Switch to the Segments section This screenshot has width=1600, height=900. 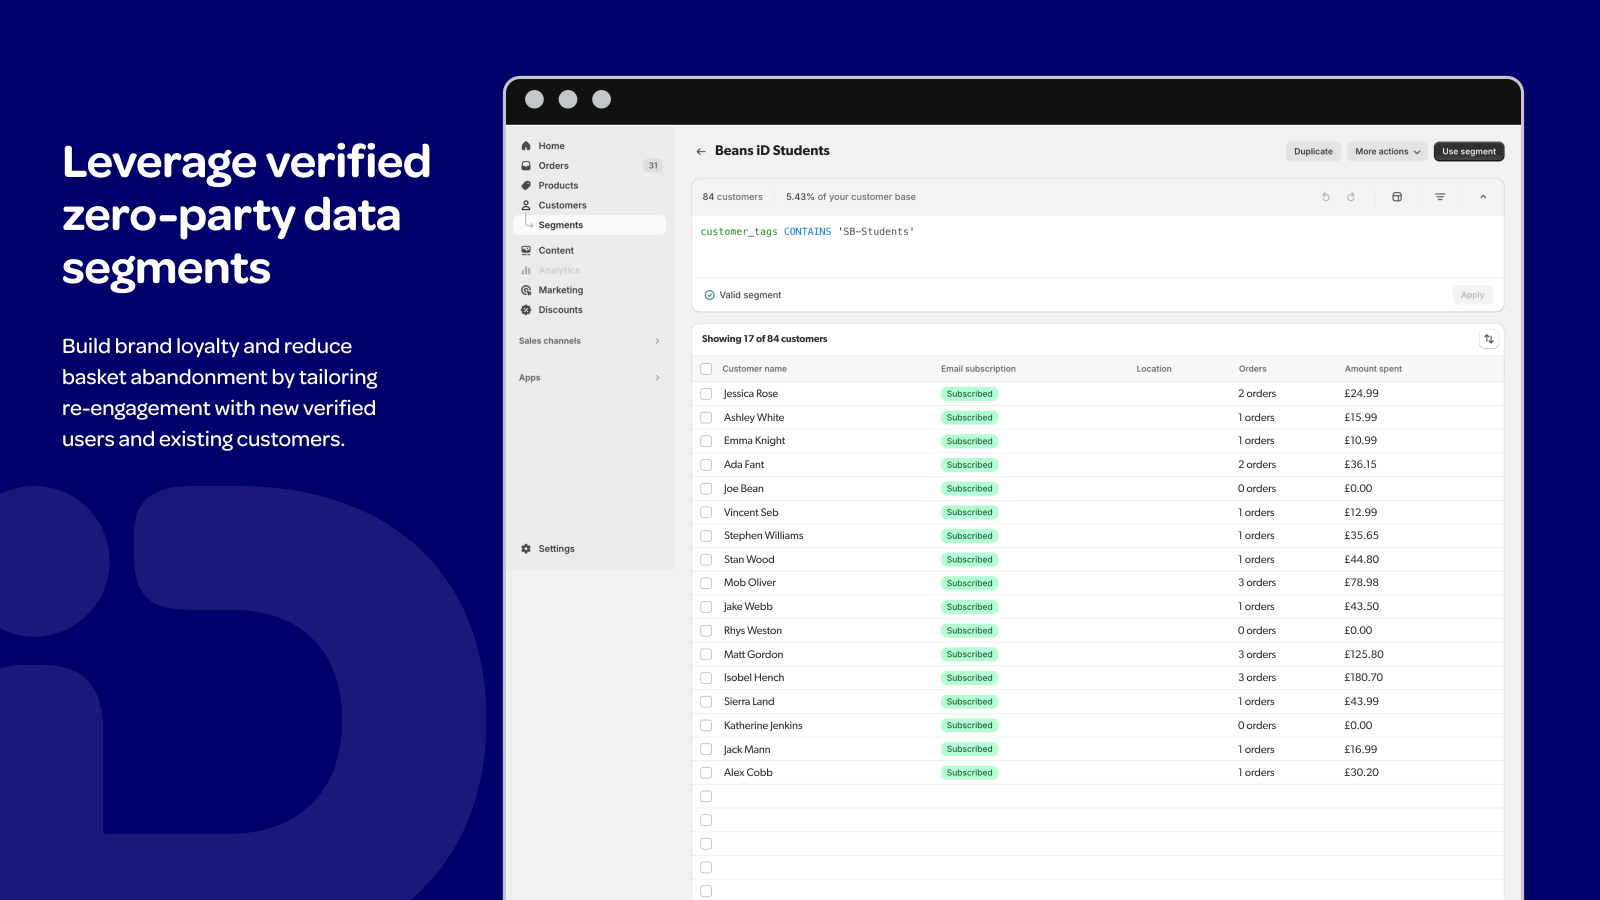560,225
